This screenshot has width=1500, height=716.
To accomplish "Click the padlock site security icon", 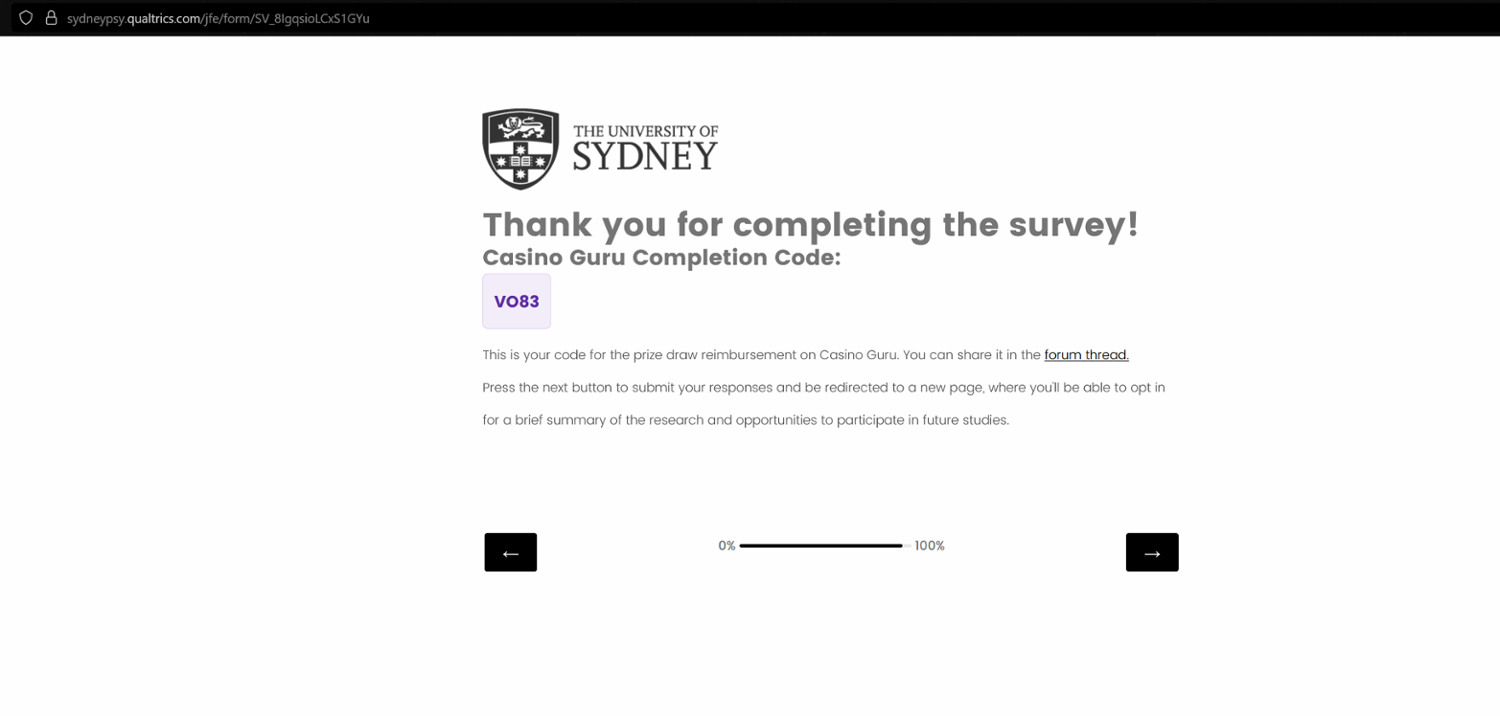I will [51, 18].
